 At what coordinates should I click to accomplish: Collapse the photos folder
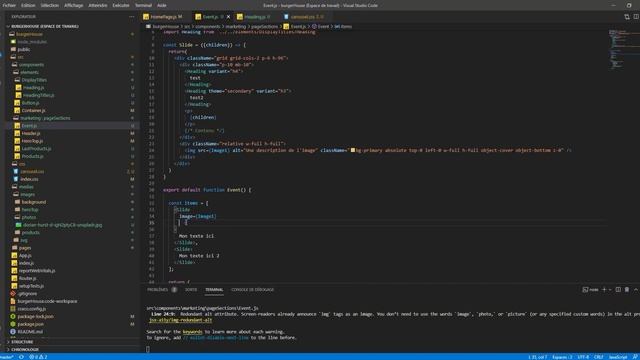29,217
